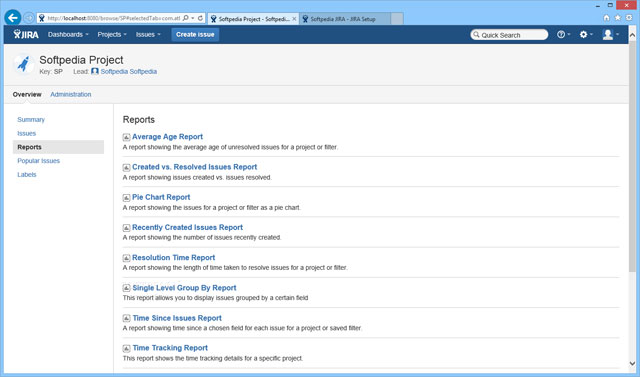This screenshot has height=377, width=640.
Task: Click the Softpedia Project rocket avatar
Action: 23,64
